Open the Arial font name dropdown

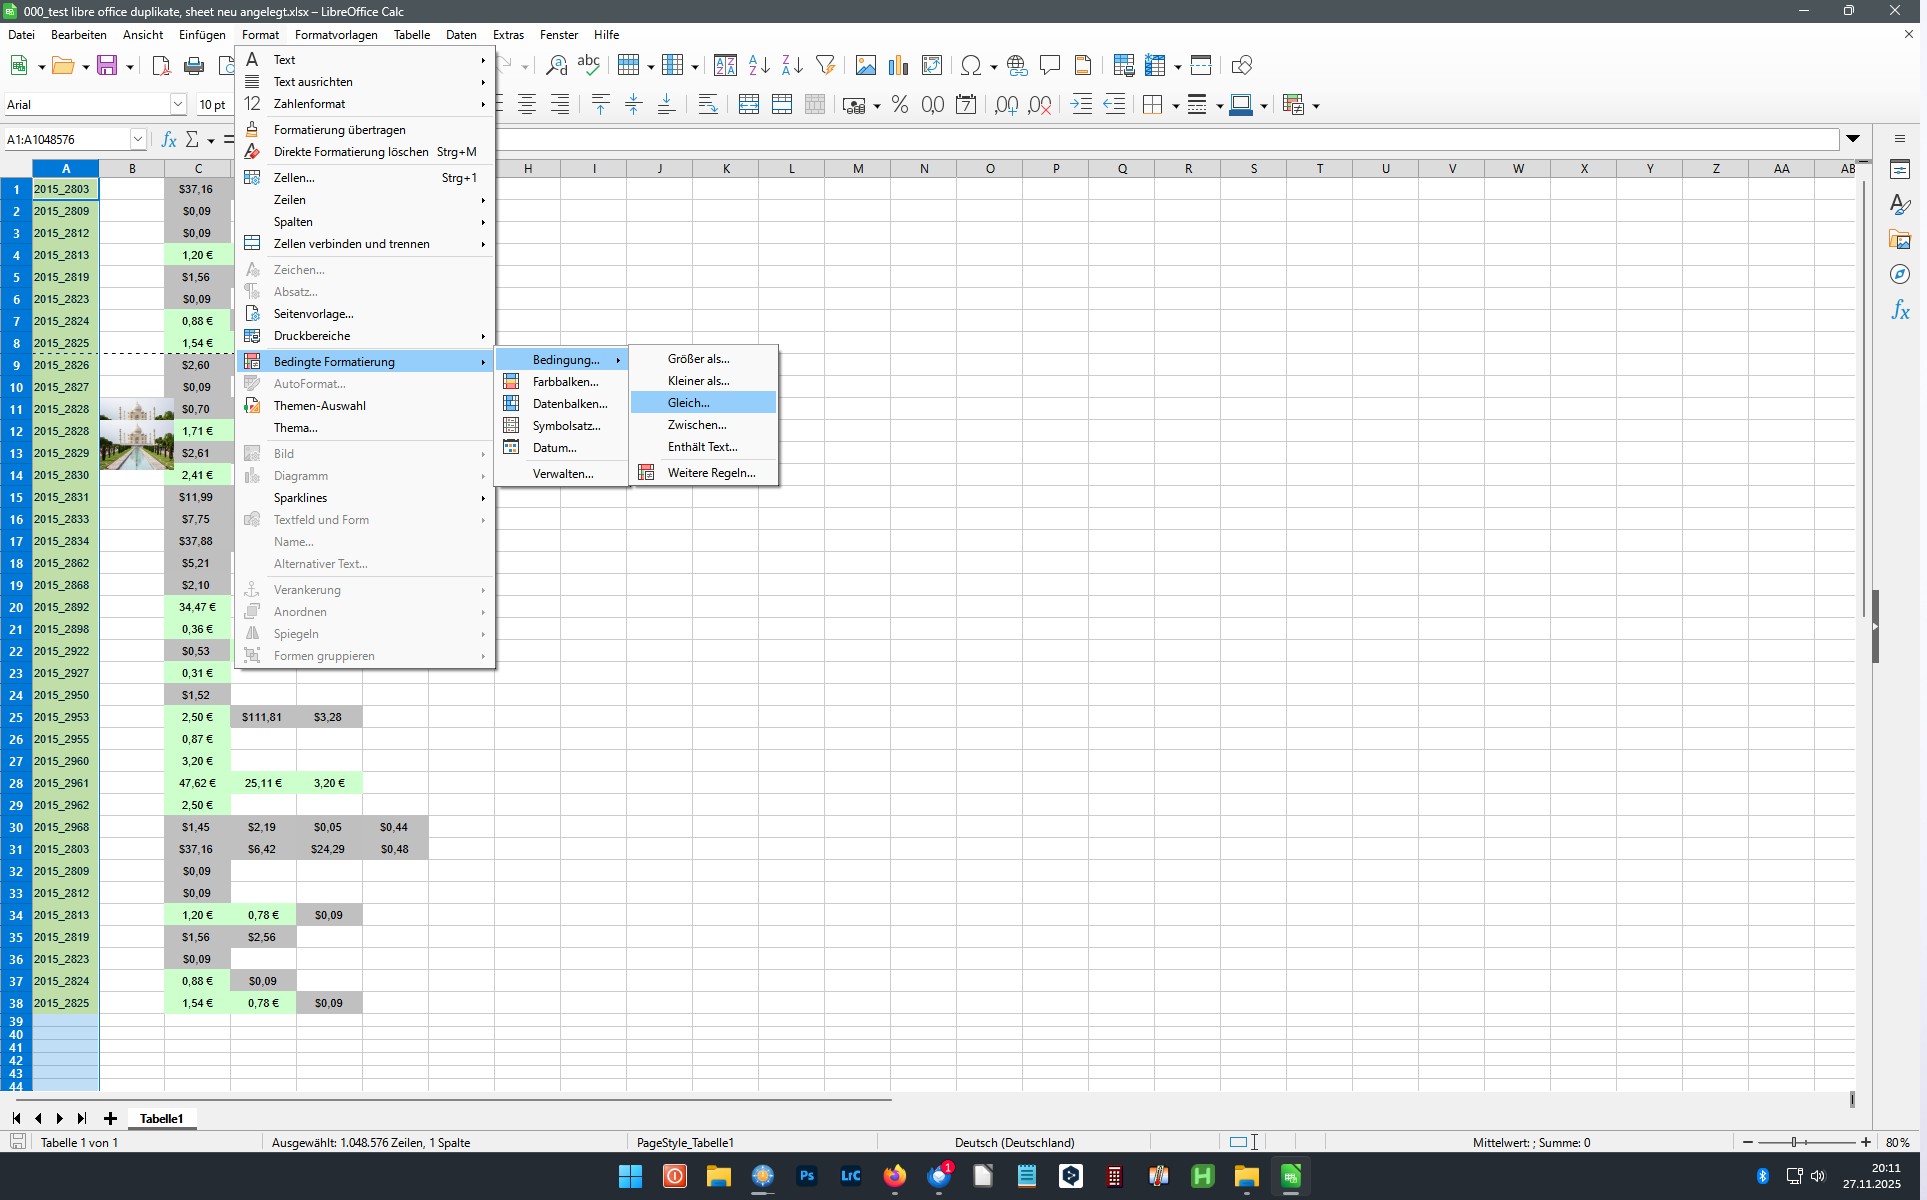tap(178, 104)
